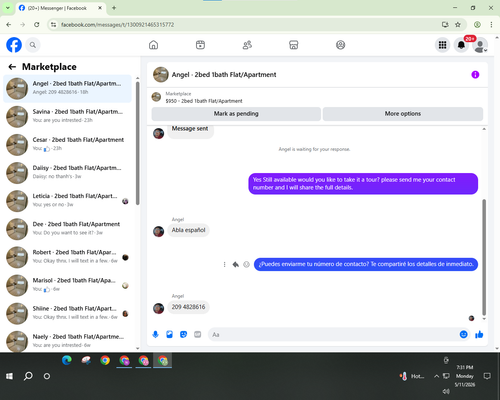Click the 209 4828616 message bubble
The width and height of the screenshot is (500, 400).
tap(188, 307)
